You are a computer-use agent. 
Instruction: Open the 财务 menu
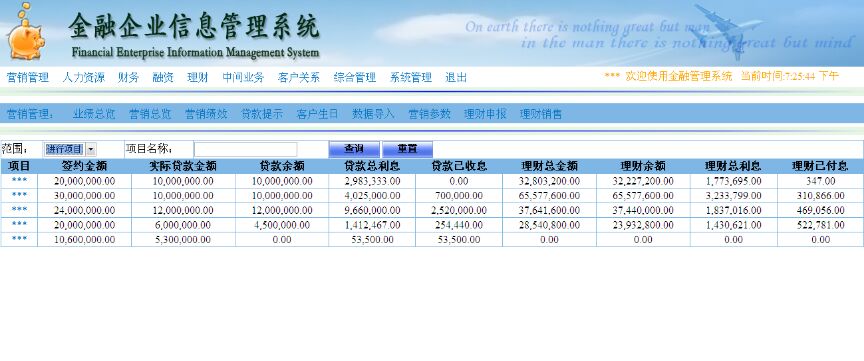click(128, 78)
